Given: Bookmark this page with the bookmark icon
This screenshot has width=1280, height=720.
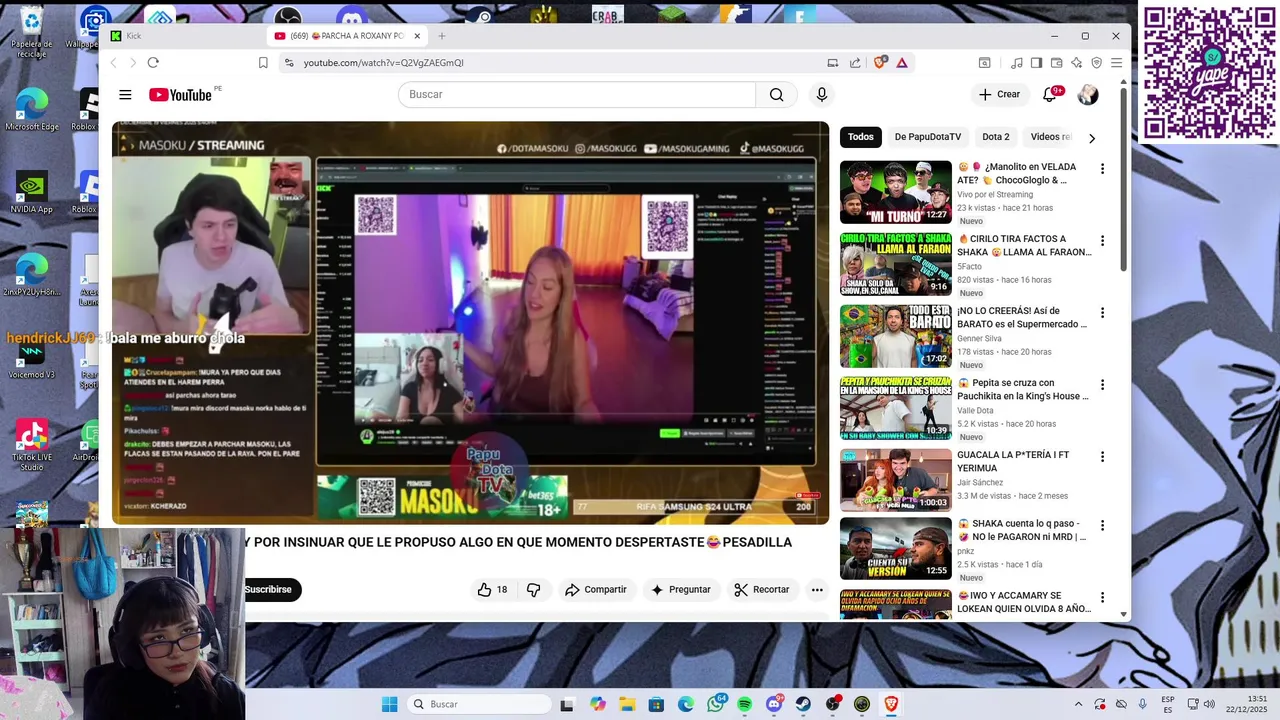Looking at the screenshot, I should pos(263,62).
